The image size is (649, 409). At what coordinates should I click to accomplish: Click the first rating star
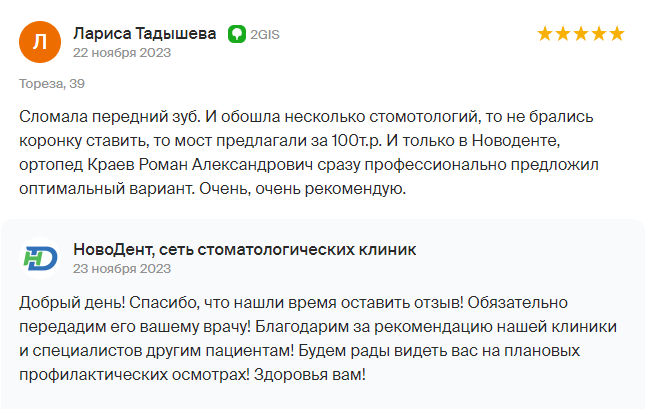[x=545, y=34]
